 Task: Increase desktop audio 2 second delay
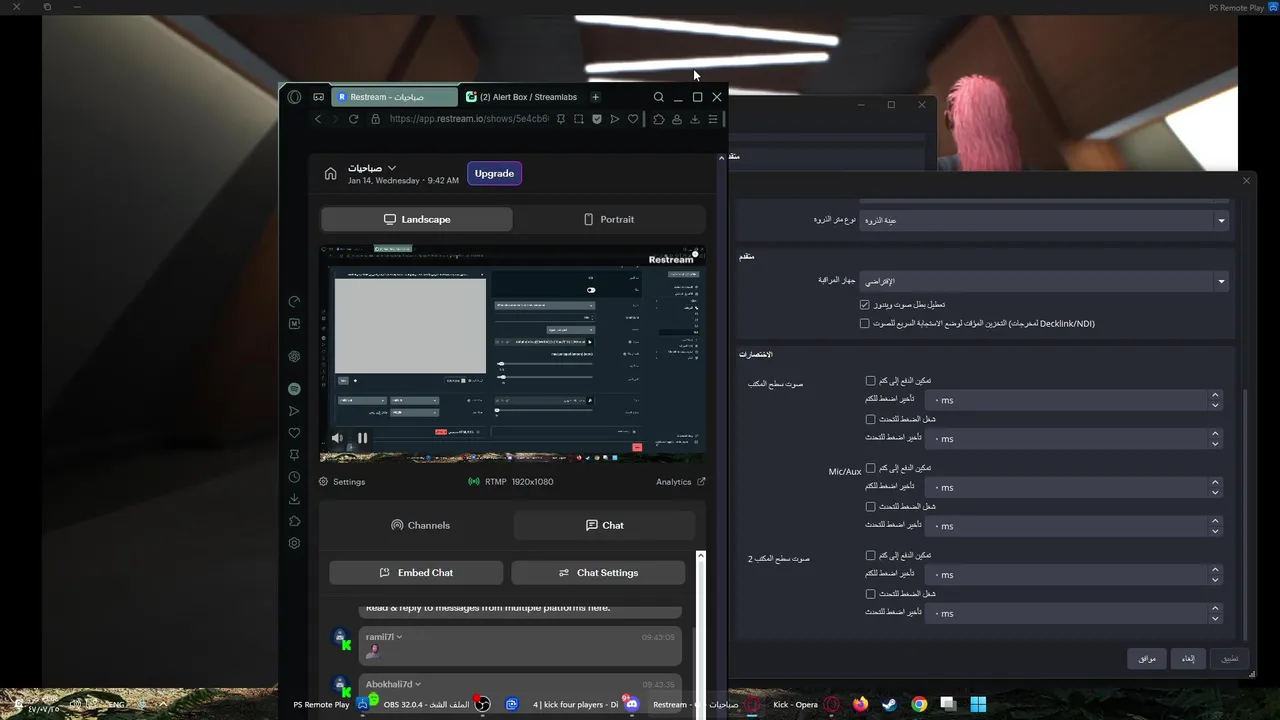1215,608
